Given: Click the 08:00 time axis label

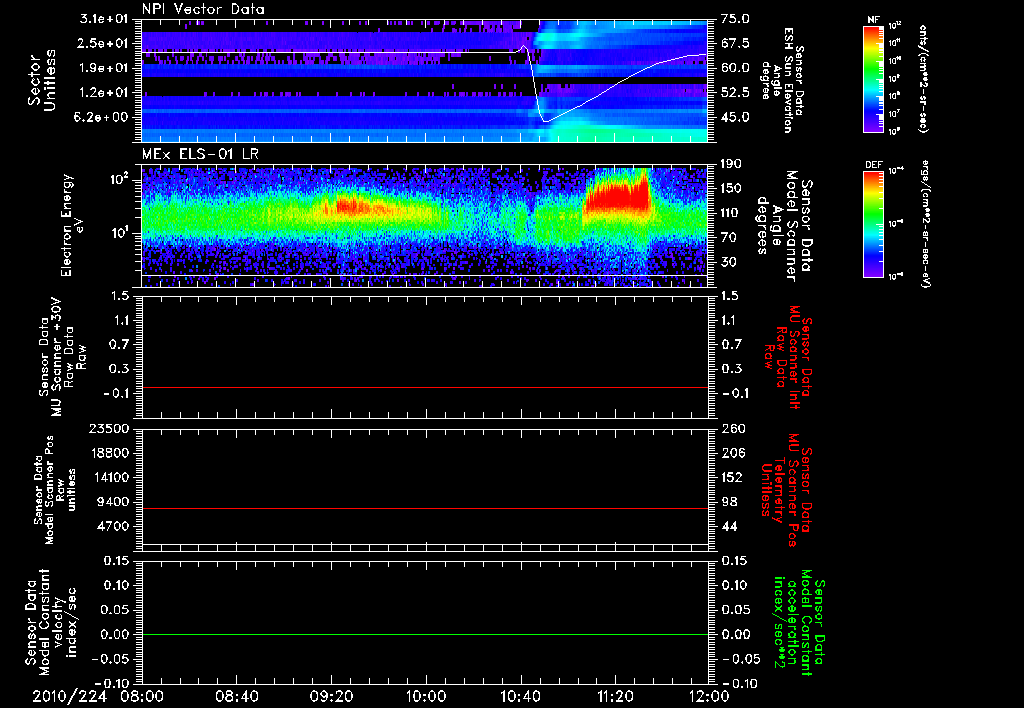Looking at the screenshot, I should [143, 695].
